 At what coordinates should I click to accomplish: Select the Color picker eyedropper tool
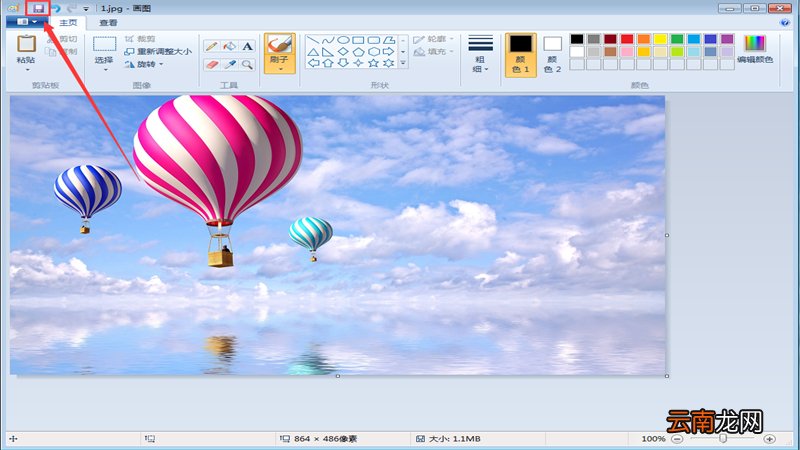coord(229,64)
